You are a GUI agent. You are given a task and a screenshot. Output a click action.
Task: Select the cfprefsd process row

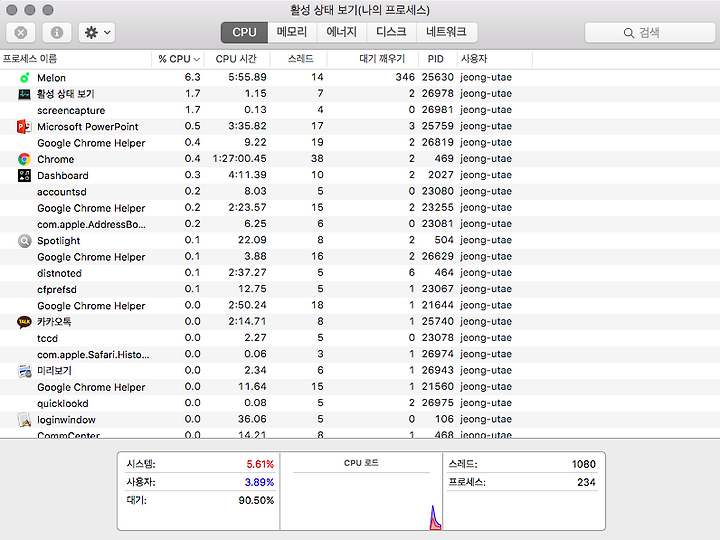(360, 289)
